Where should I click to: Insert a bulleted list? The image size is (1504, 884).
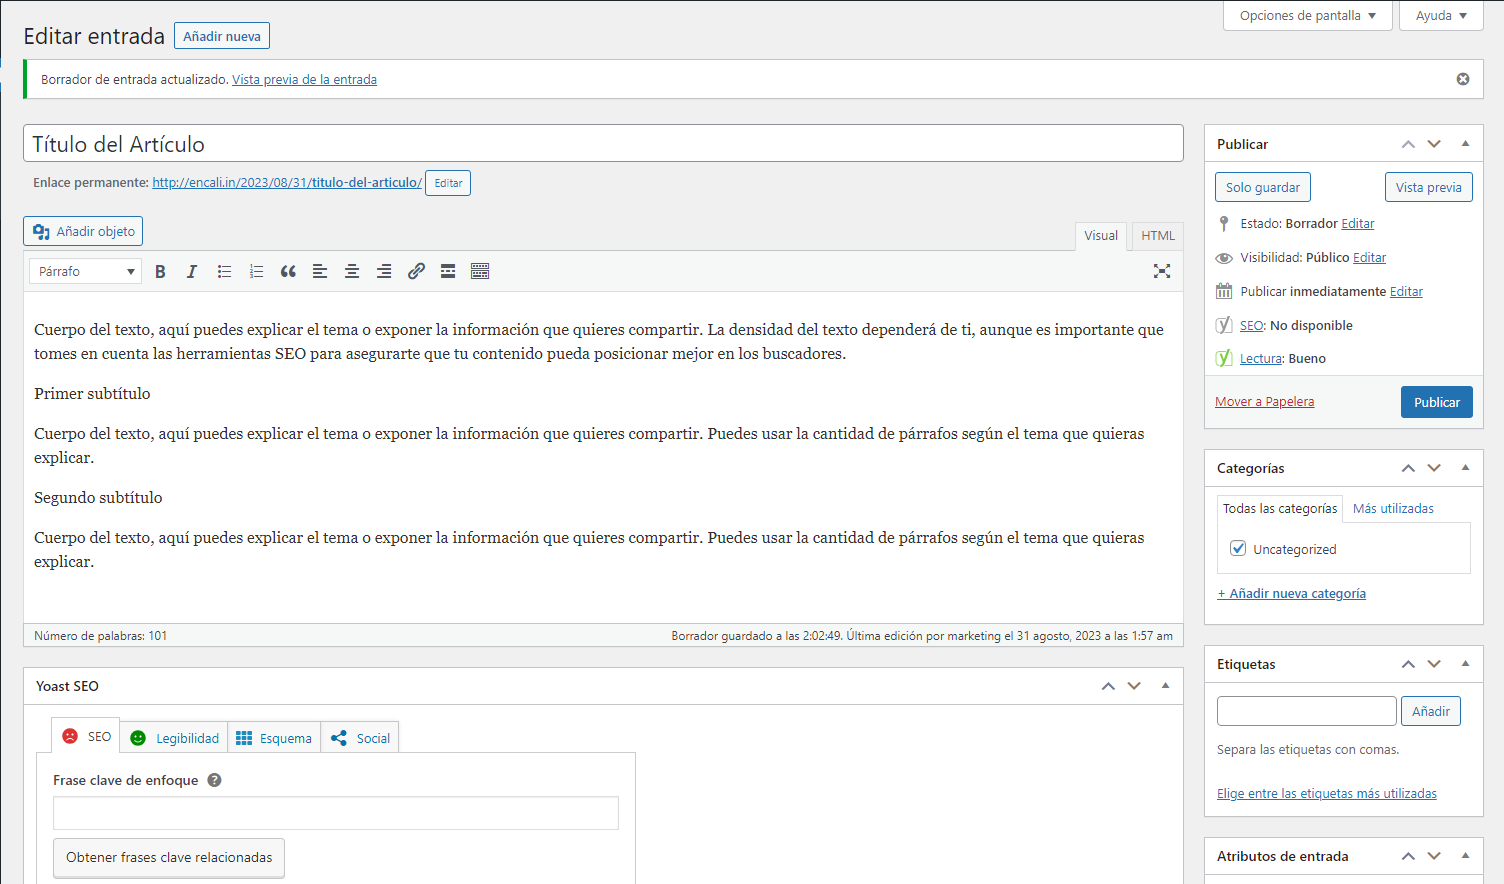coord(224,271)
